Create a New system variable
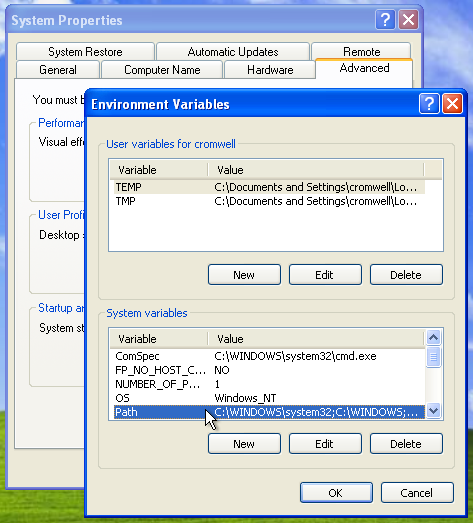This screenshot has height=523, width=473. pos(244,444)
